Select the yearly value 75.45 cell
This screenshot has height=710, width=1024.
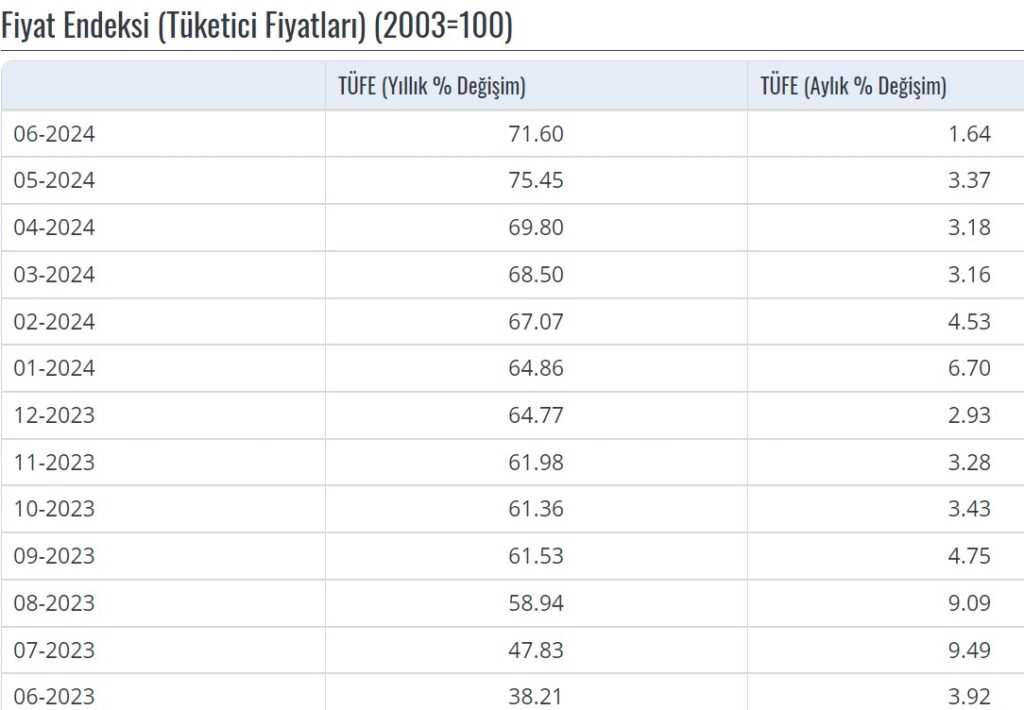pos(536,181)
